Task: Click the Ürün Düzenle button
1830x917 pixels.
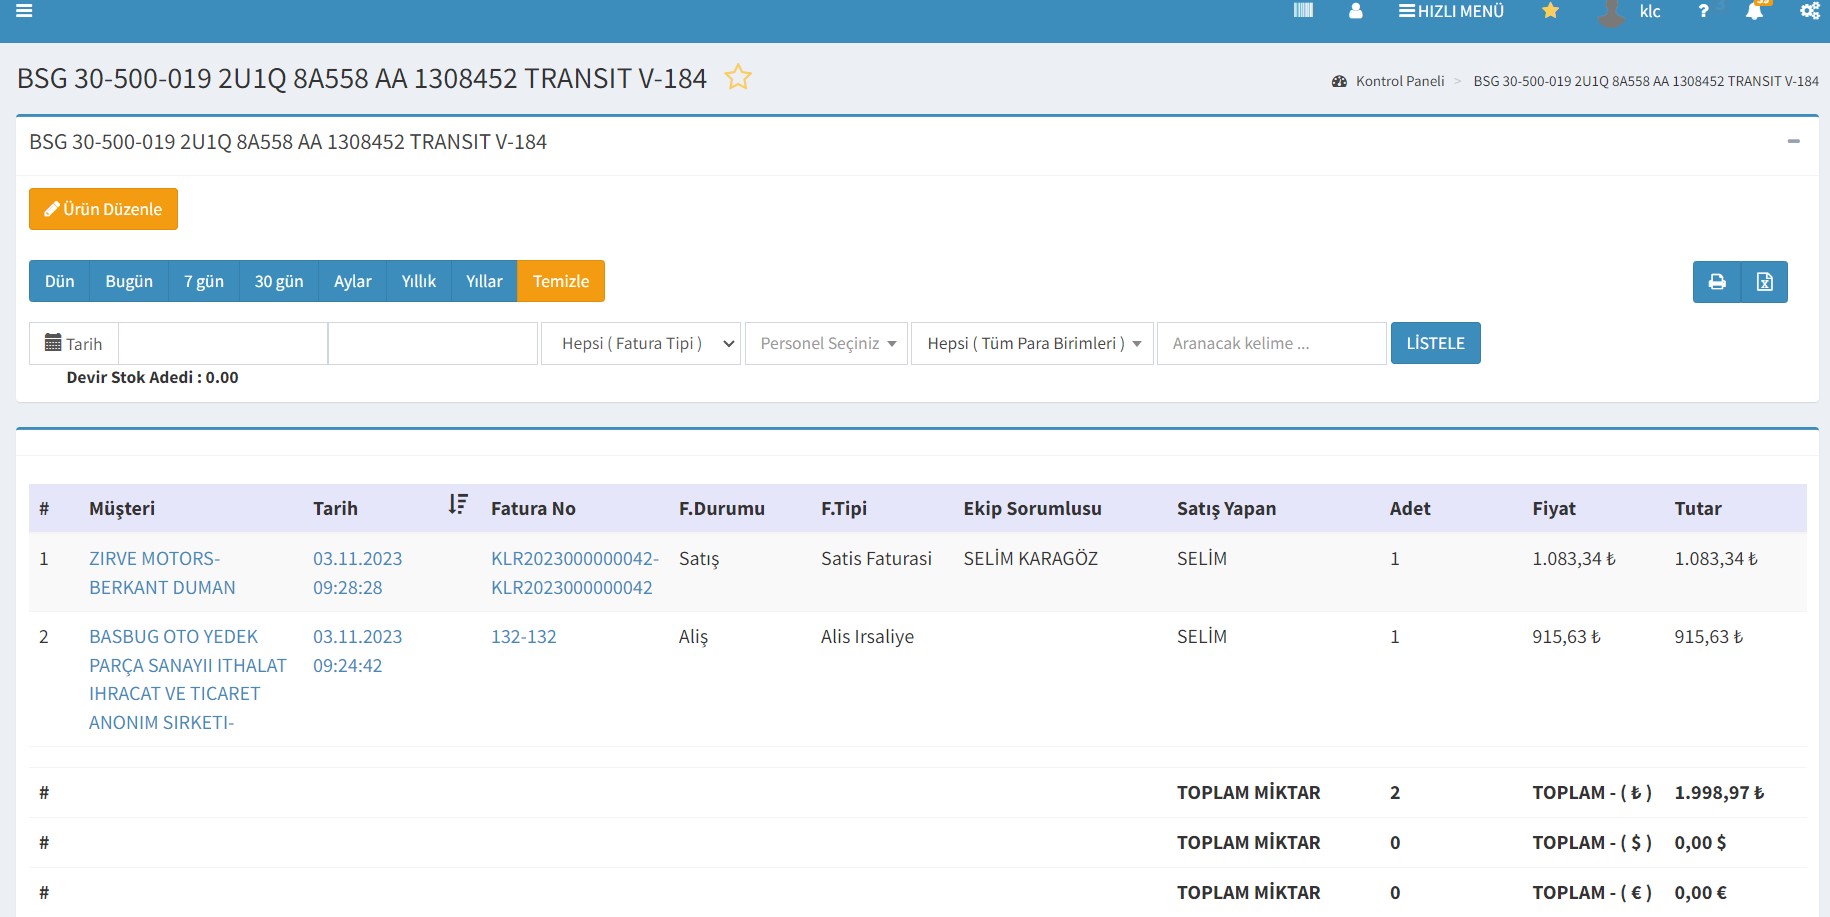Action: [x=103, y=209]
